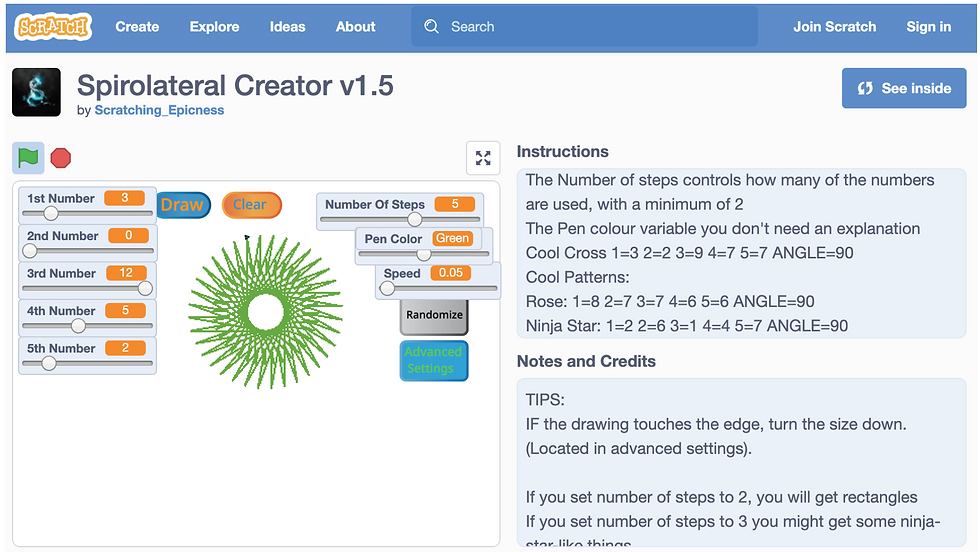Click the Speed value 0.05

(x=451, y=273)
